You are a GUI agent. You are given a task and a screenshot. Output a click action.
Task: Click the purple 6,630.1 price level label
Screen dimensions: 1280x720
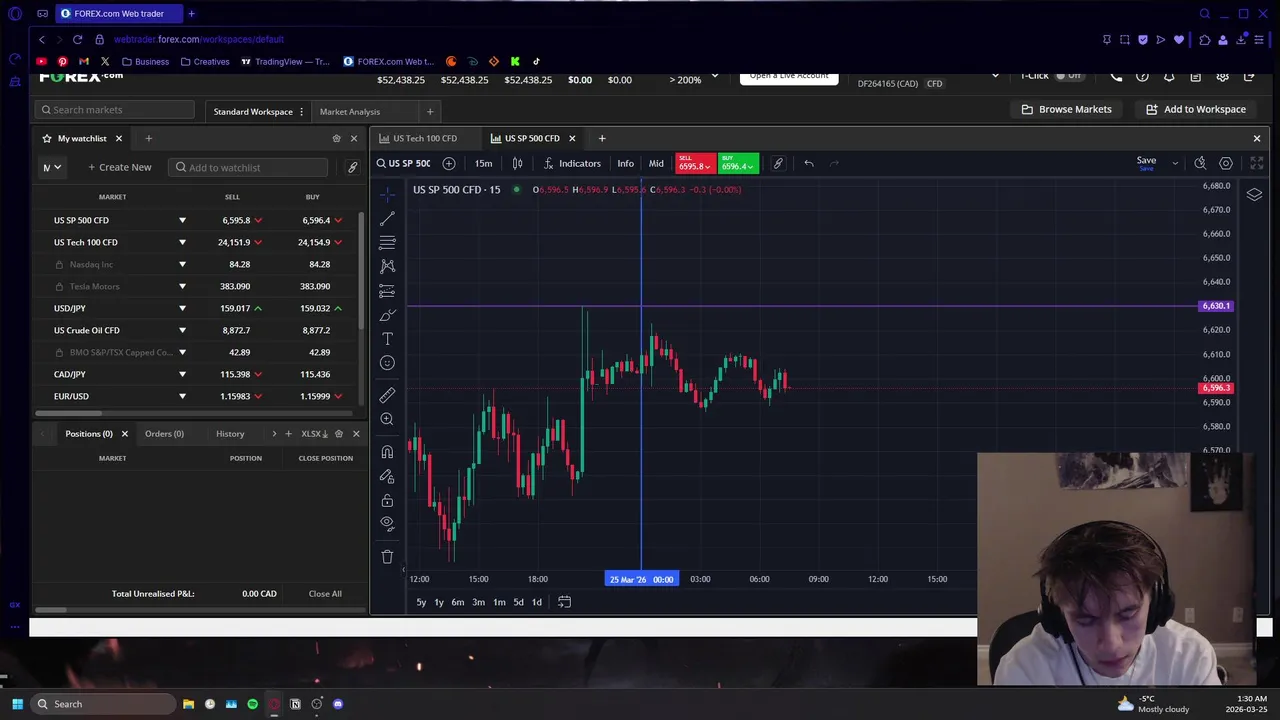1216,306
